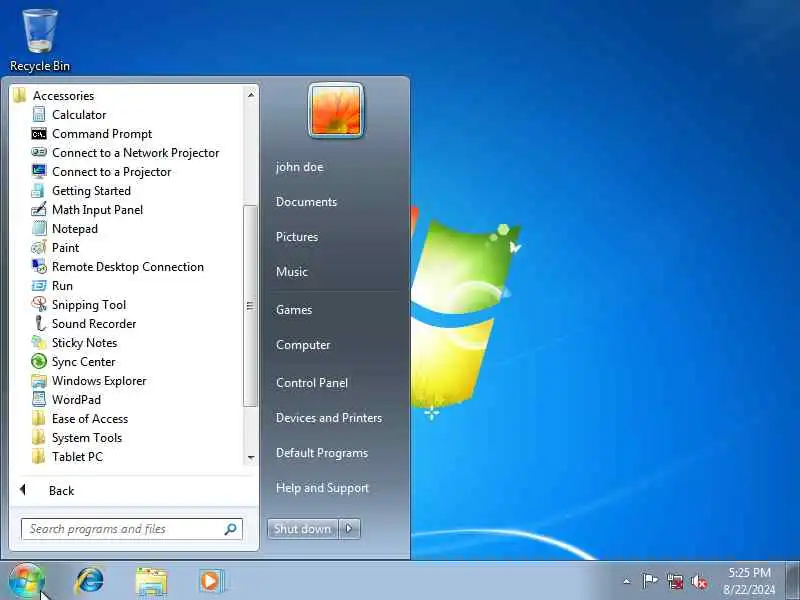800x600 pixels.
Task: Launch WordPad from its icon
Action: (39, 399)
